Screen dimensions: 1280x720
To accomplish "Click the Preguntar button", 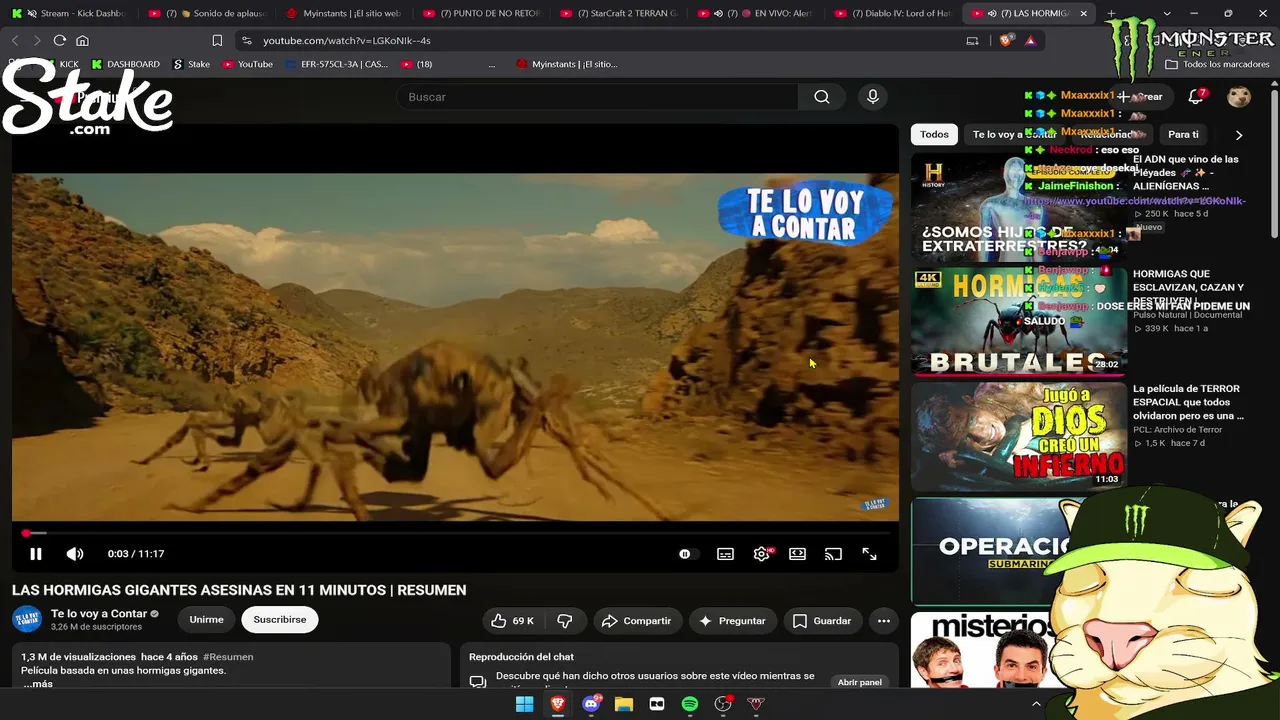I will click(x=733, y=621).
